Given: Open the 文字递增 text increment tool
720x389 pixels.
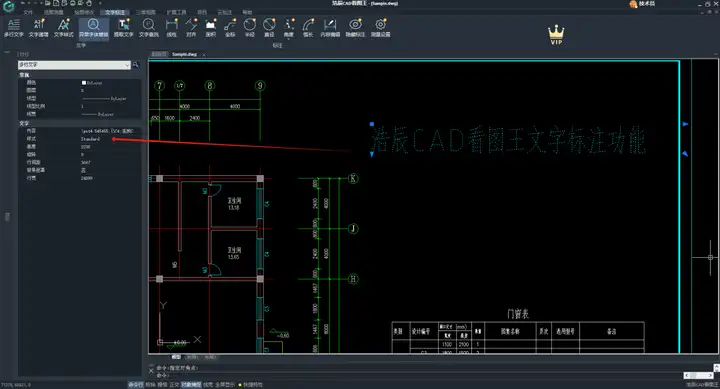Looking at the screenshot, I should pyautogui.click(x=39, y=28).
